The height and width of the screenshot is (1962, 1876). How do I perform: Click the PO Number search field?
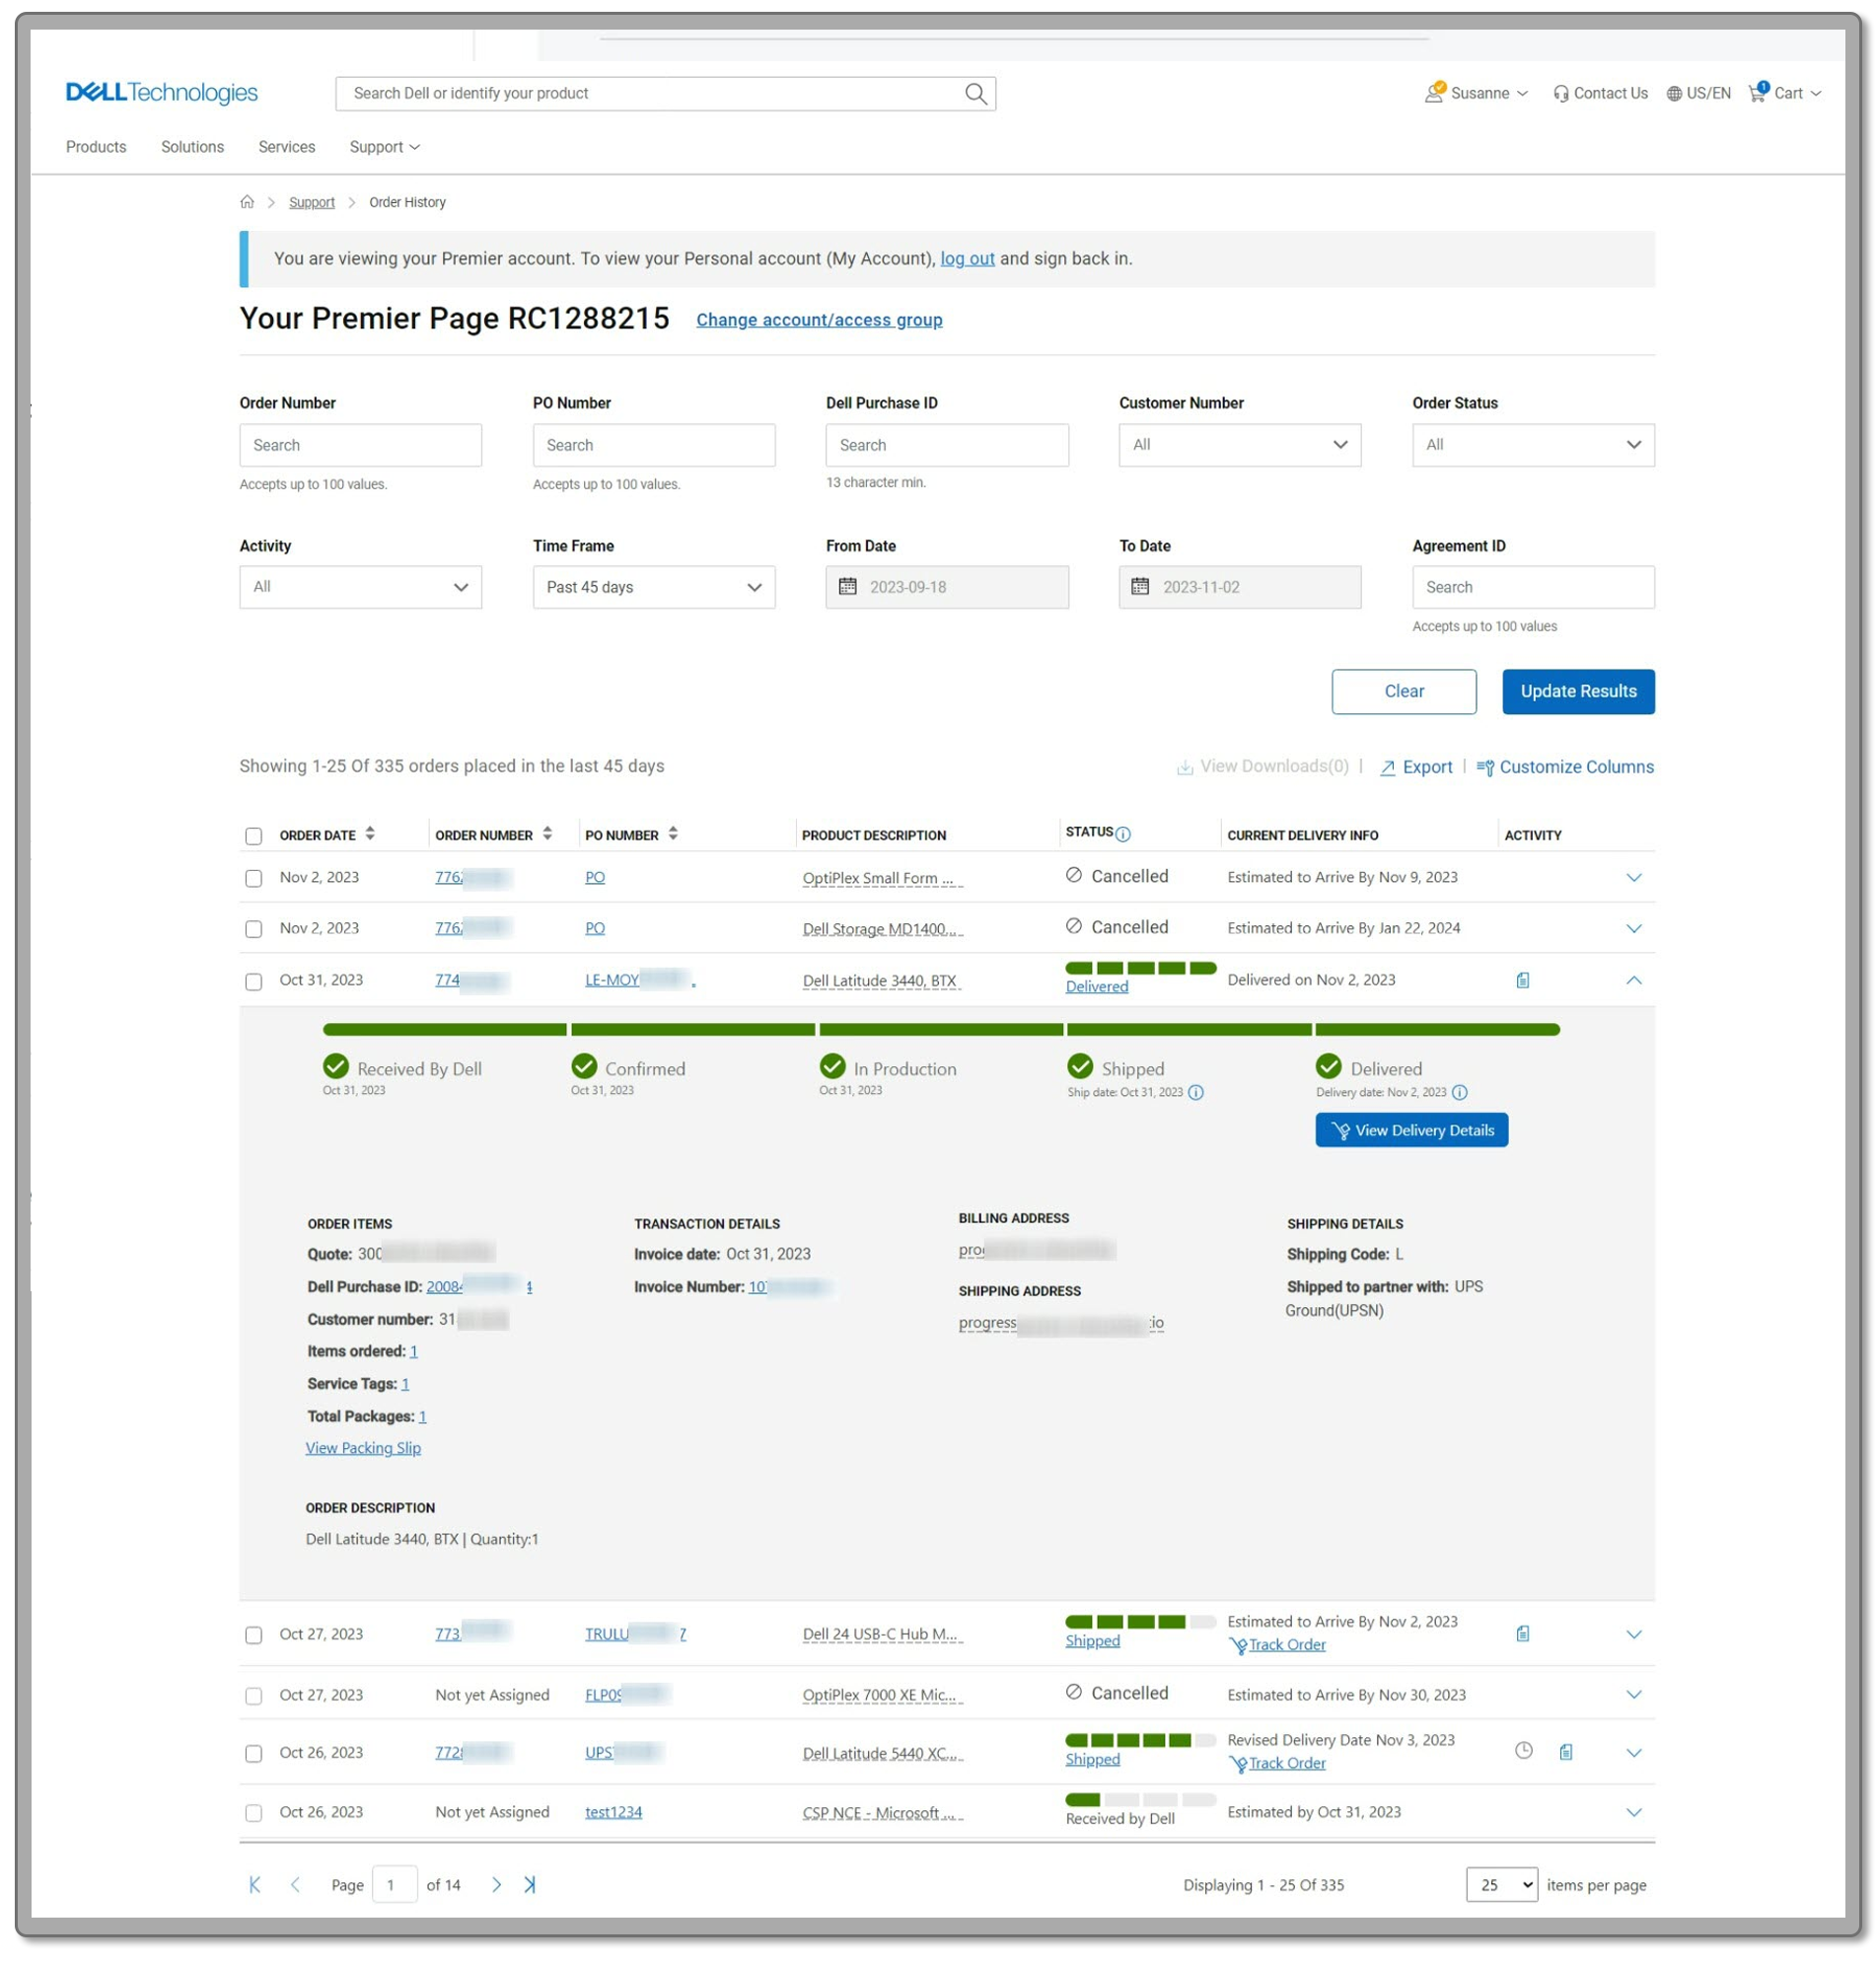[x=654, y=445]
